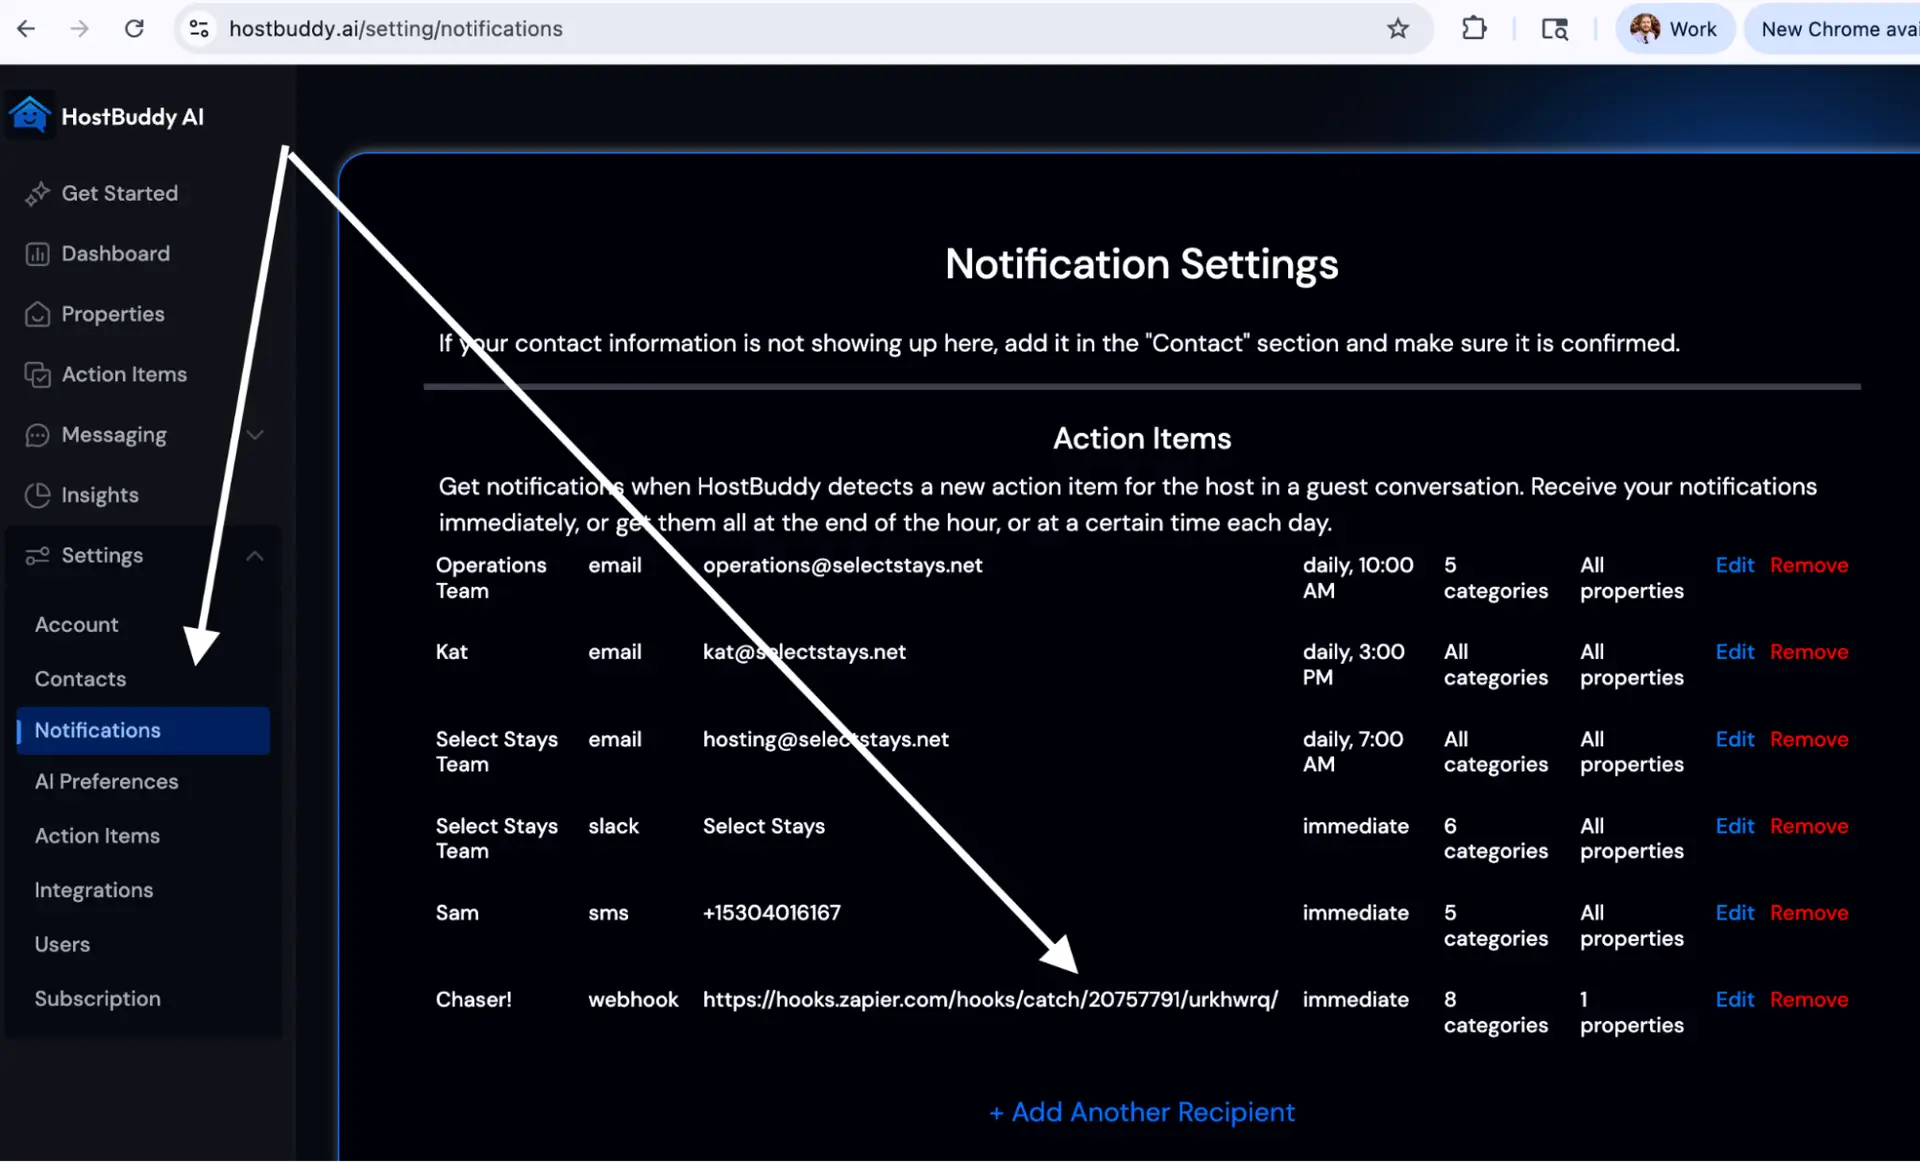Edit Kat's email notification settings

click(x=1734, y=651)
